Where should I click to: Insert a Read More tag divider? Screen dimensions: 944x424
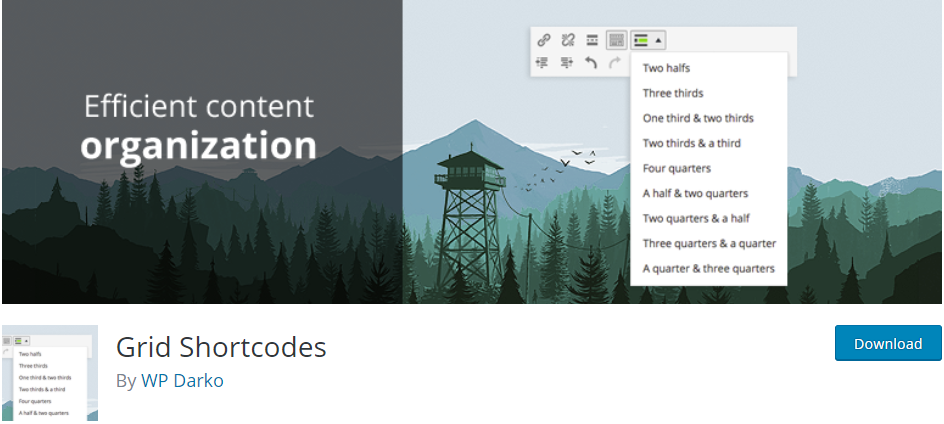tap(592, 40)
